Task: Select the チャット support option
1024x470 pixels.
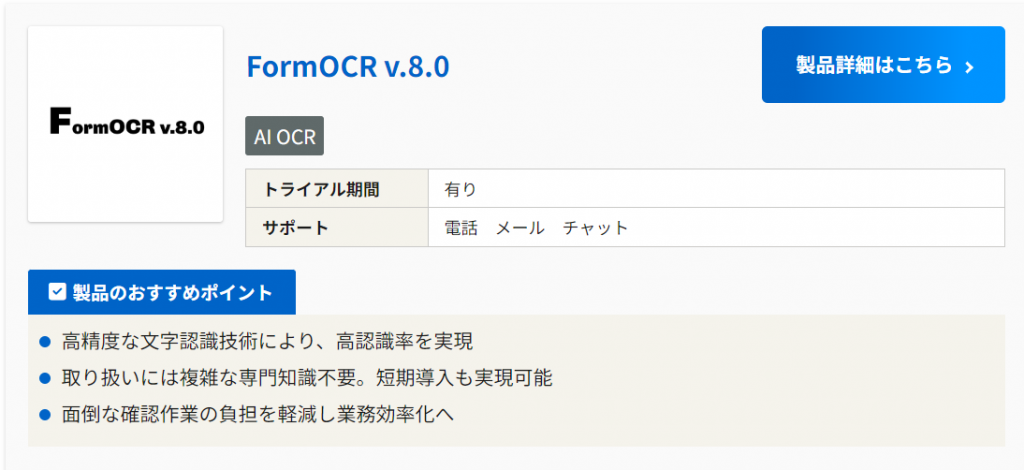Action: coord(595,227)
